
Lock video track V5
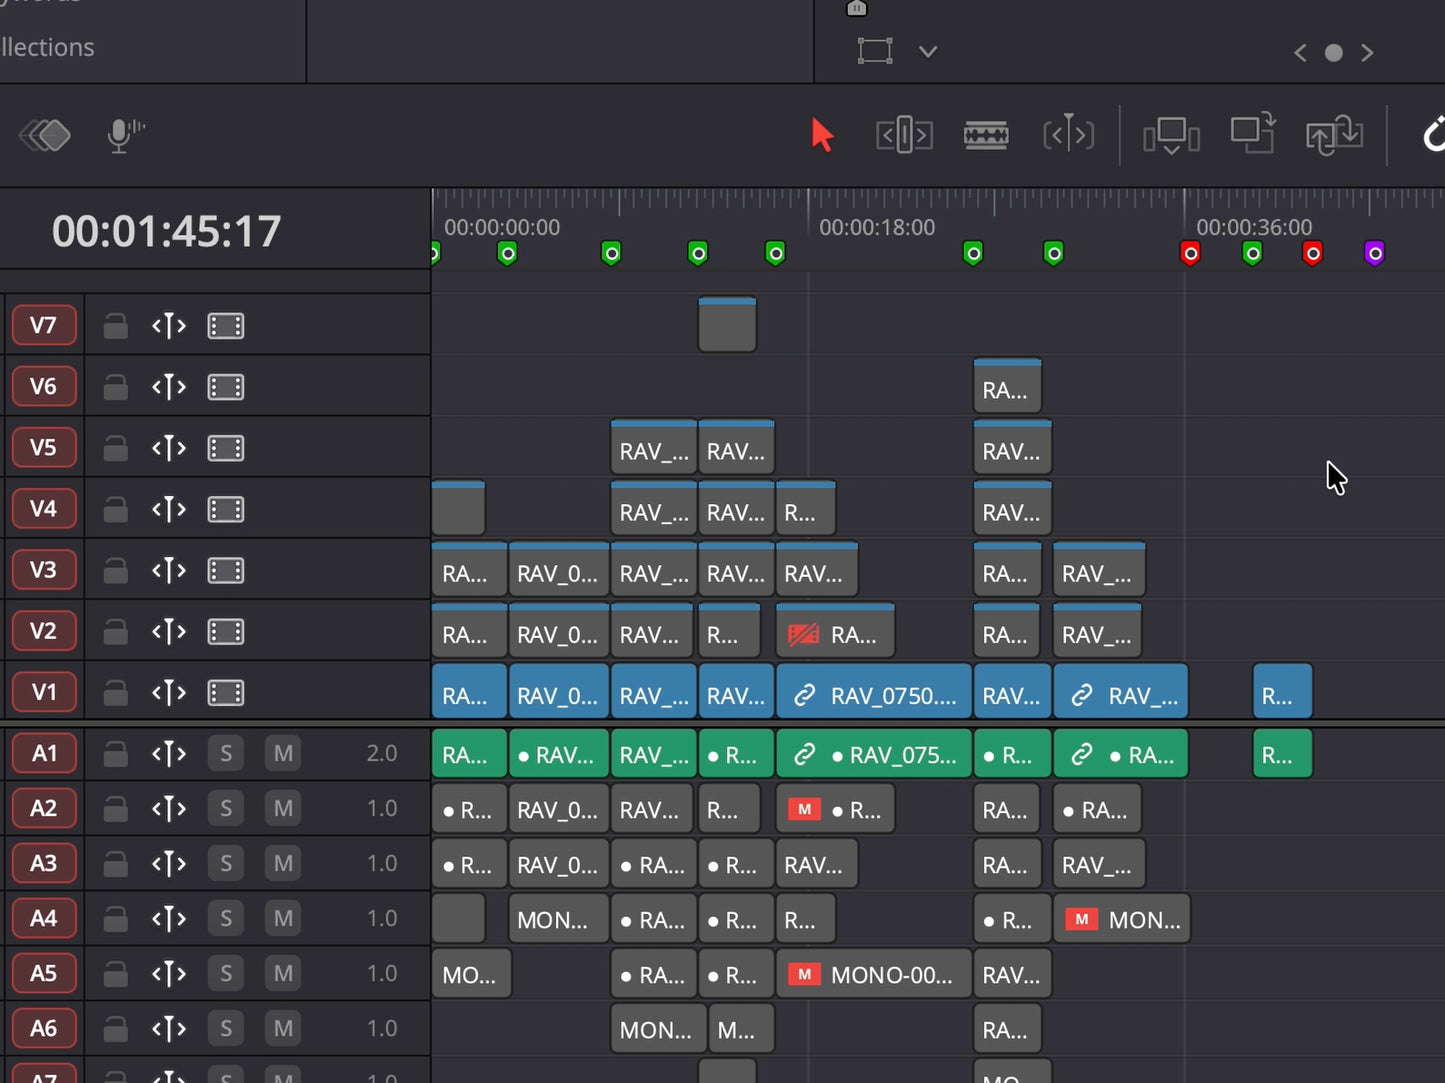coord(116,448)
